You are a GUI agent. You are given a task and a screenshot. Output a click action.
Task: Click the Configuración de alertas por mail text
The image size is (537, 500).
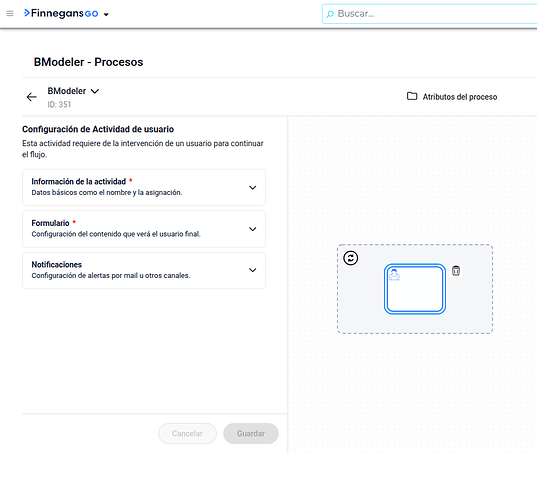click(x=111, y=275)
